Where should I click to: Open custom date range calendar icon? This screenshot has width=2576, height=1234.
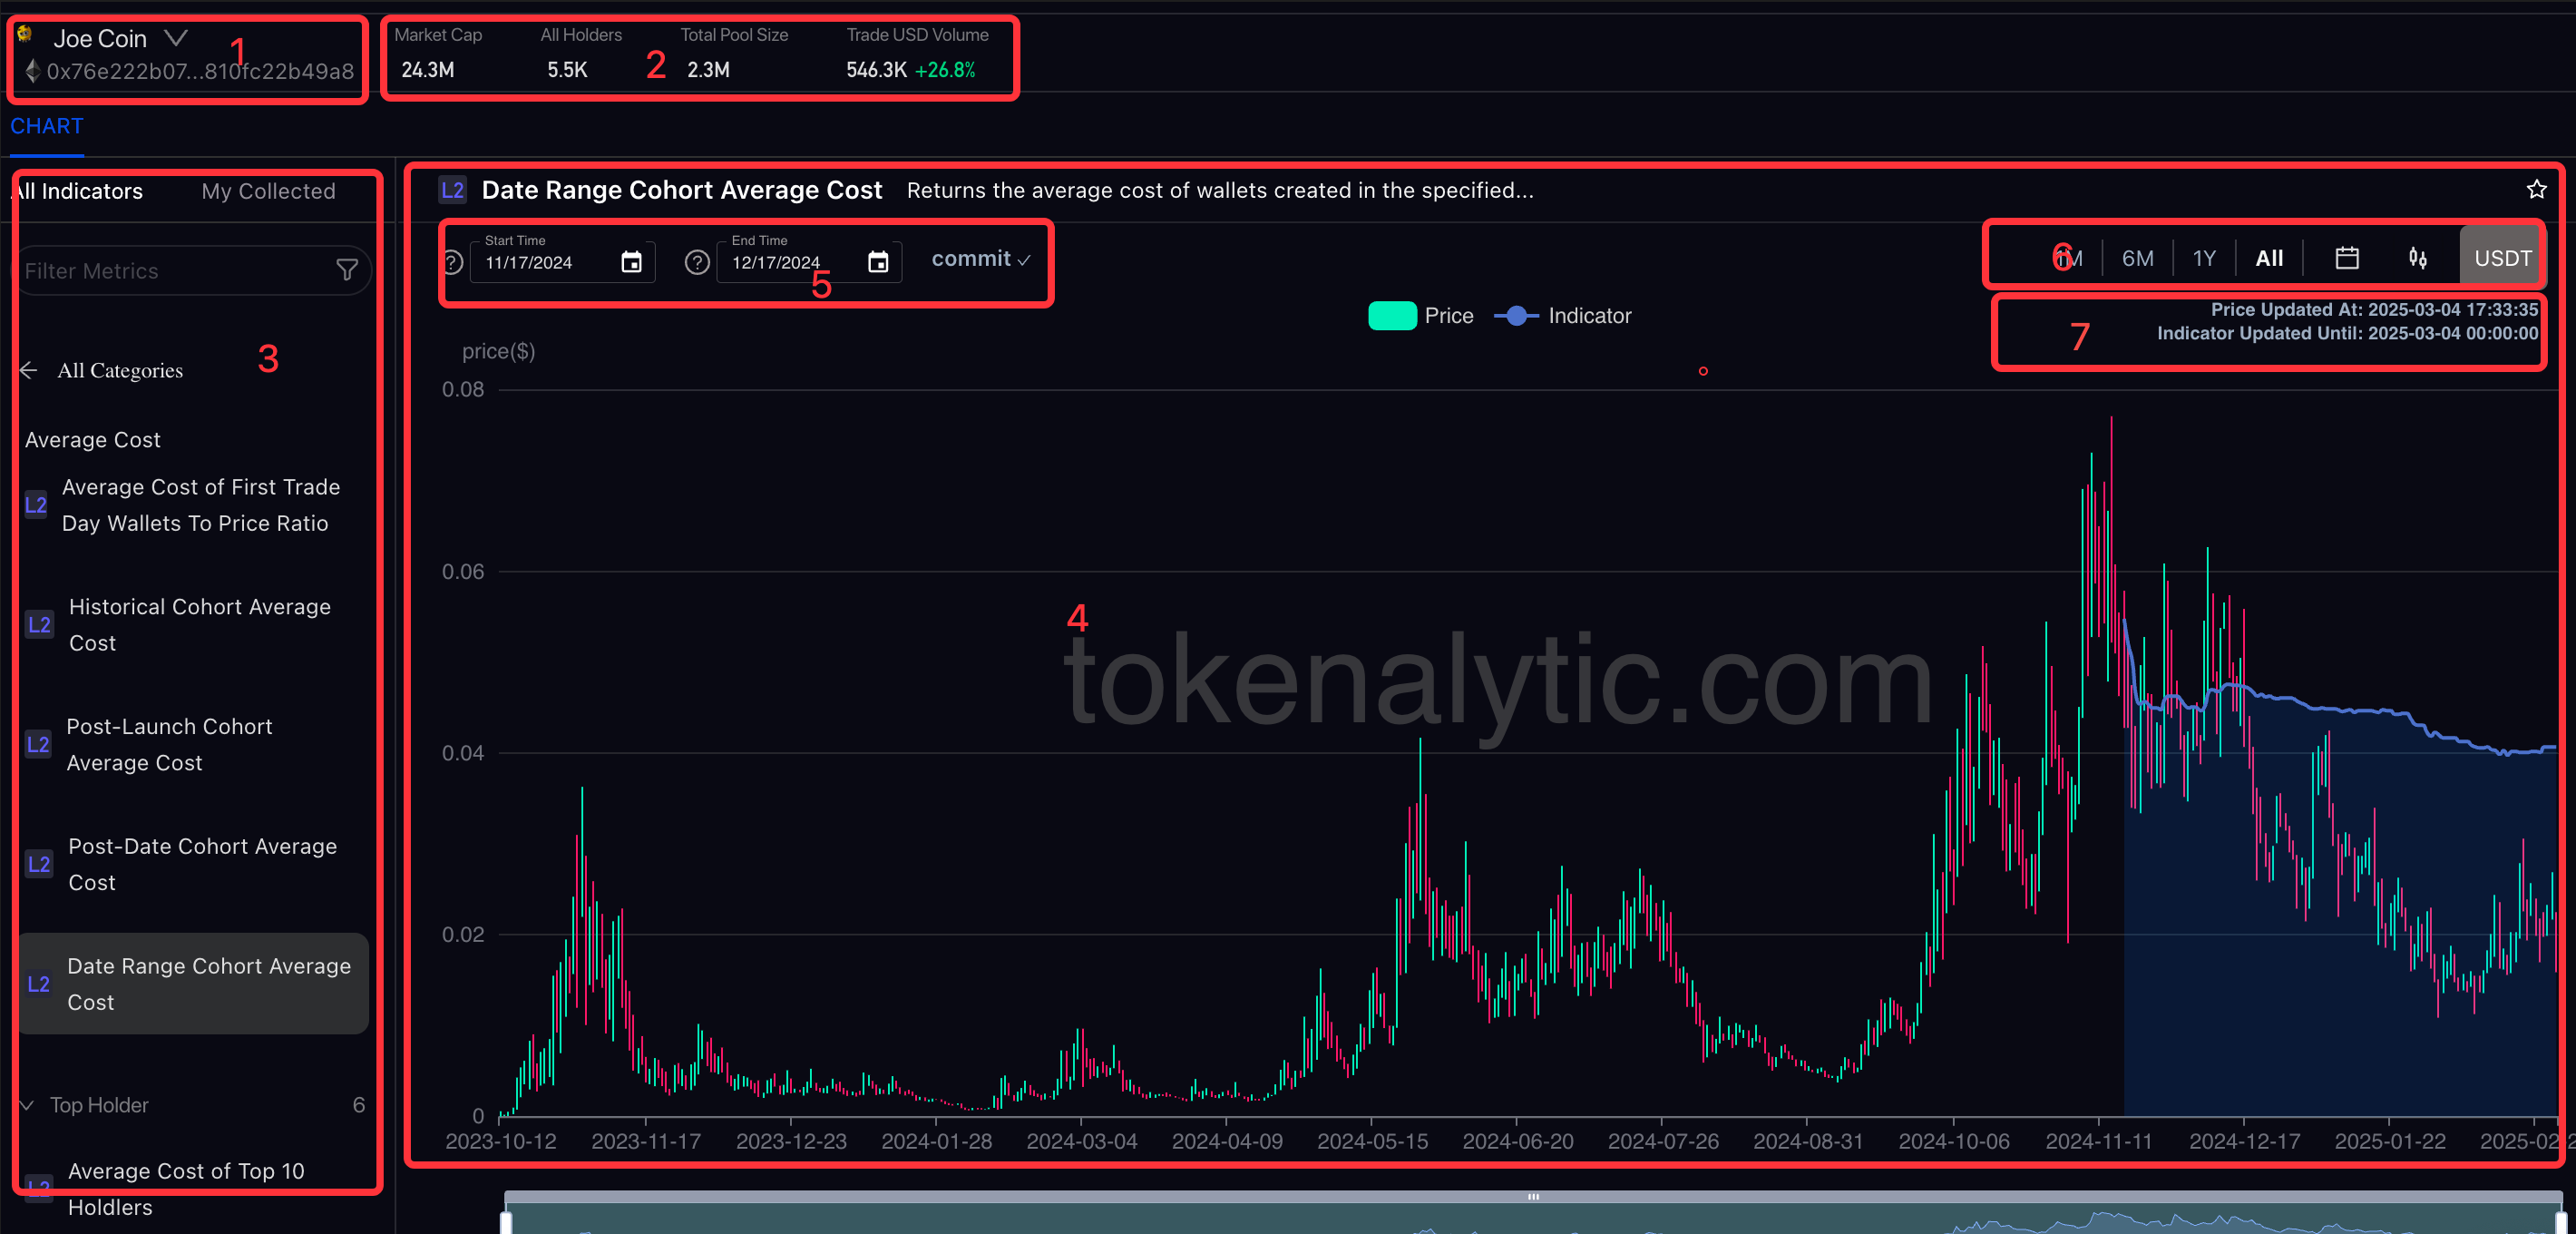pyautogui.click(x=2347, y=258)
